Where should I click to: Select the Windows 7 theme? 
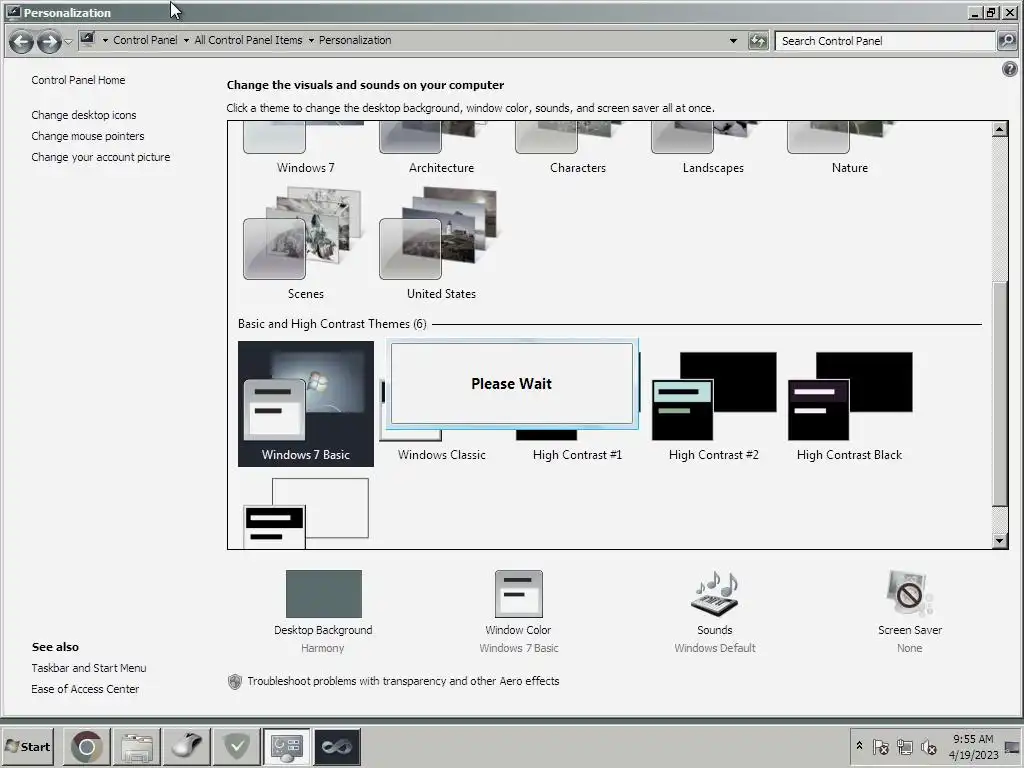point(305,150)
